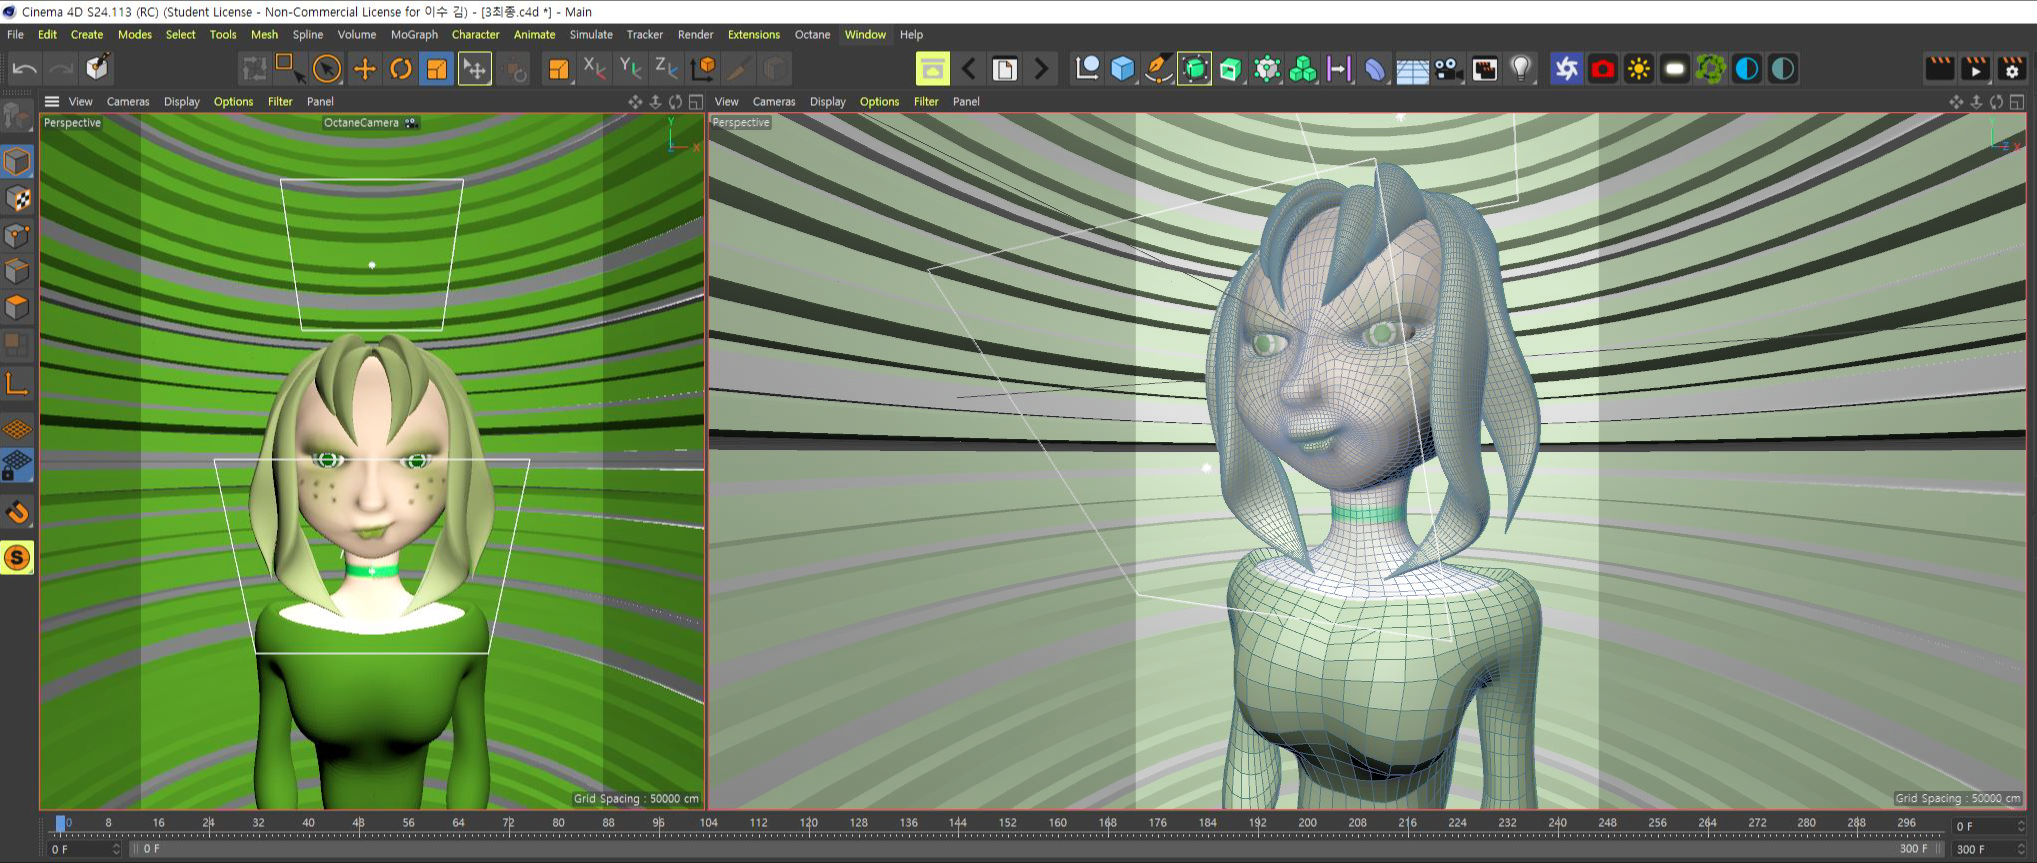Viewport: 2037px width, 863px height.
Task: Enable Texture mode checkered cube
Action: (17, 199)
